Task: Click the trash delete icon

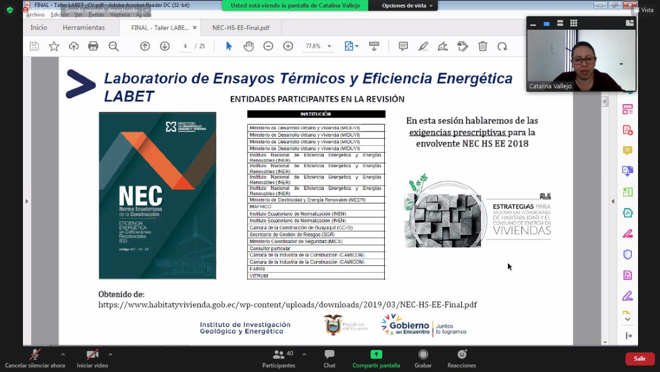Action: coord(483,46)
